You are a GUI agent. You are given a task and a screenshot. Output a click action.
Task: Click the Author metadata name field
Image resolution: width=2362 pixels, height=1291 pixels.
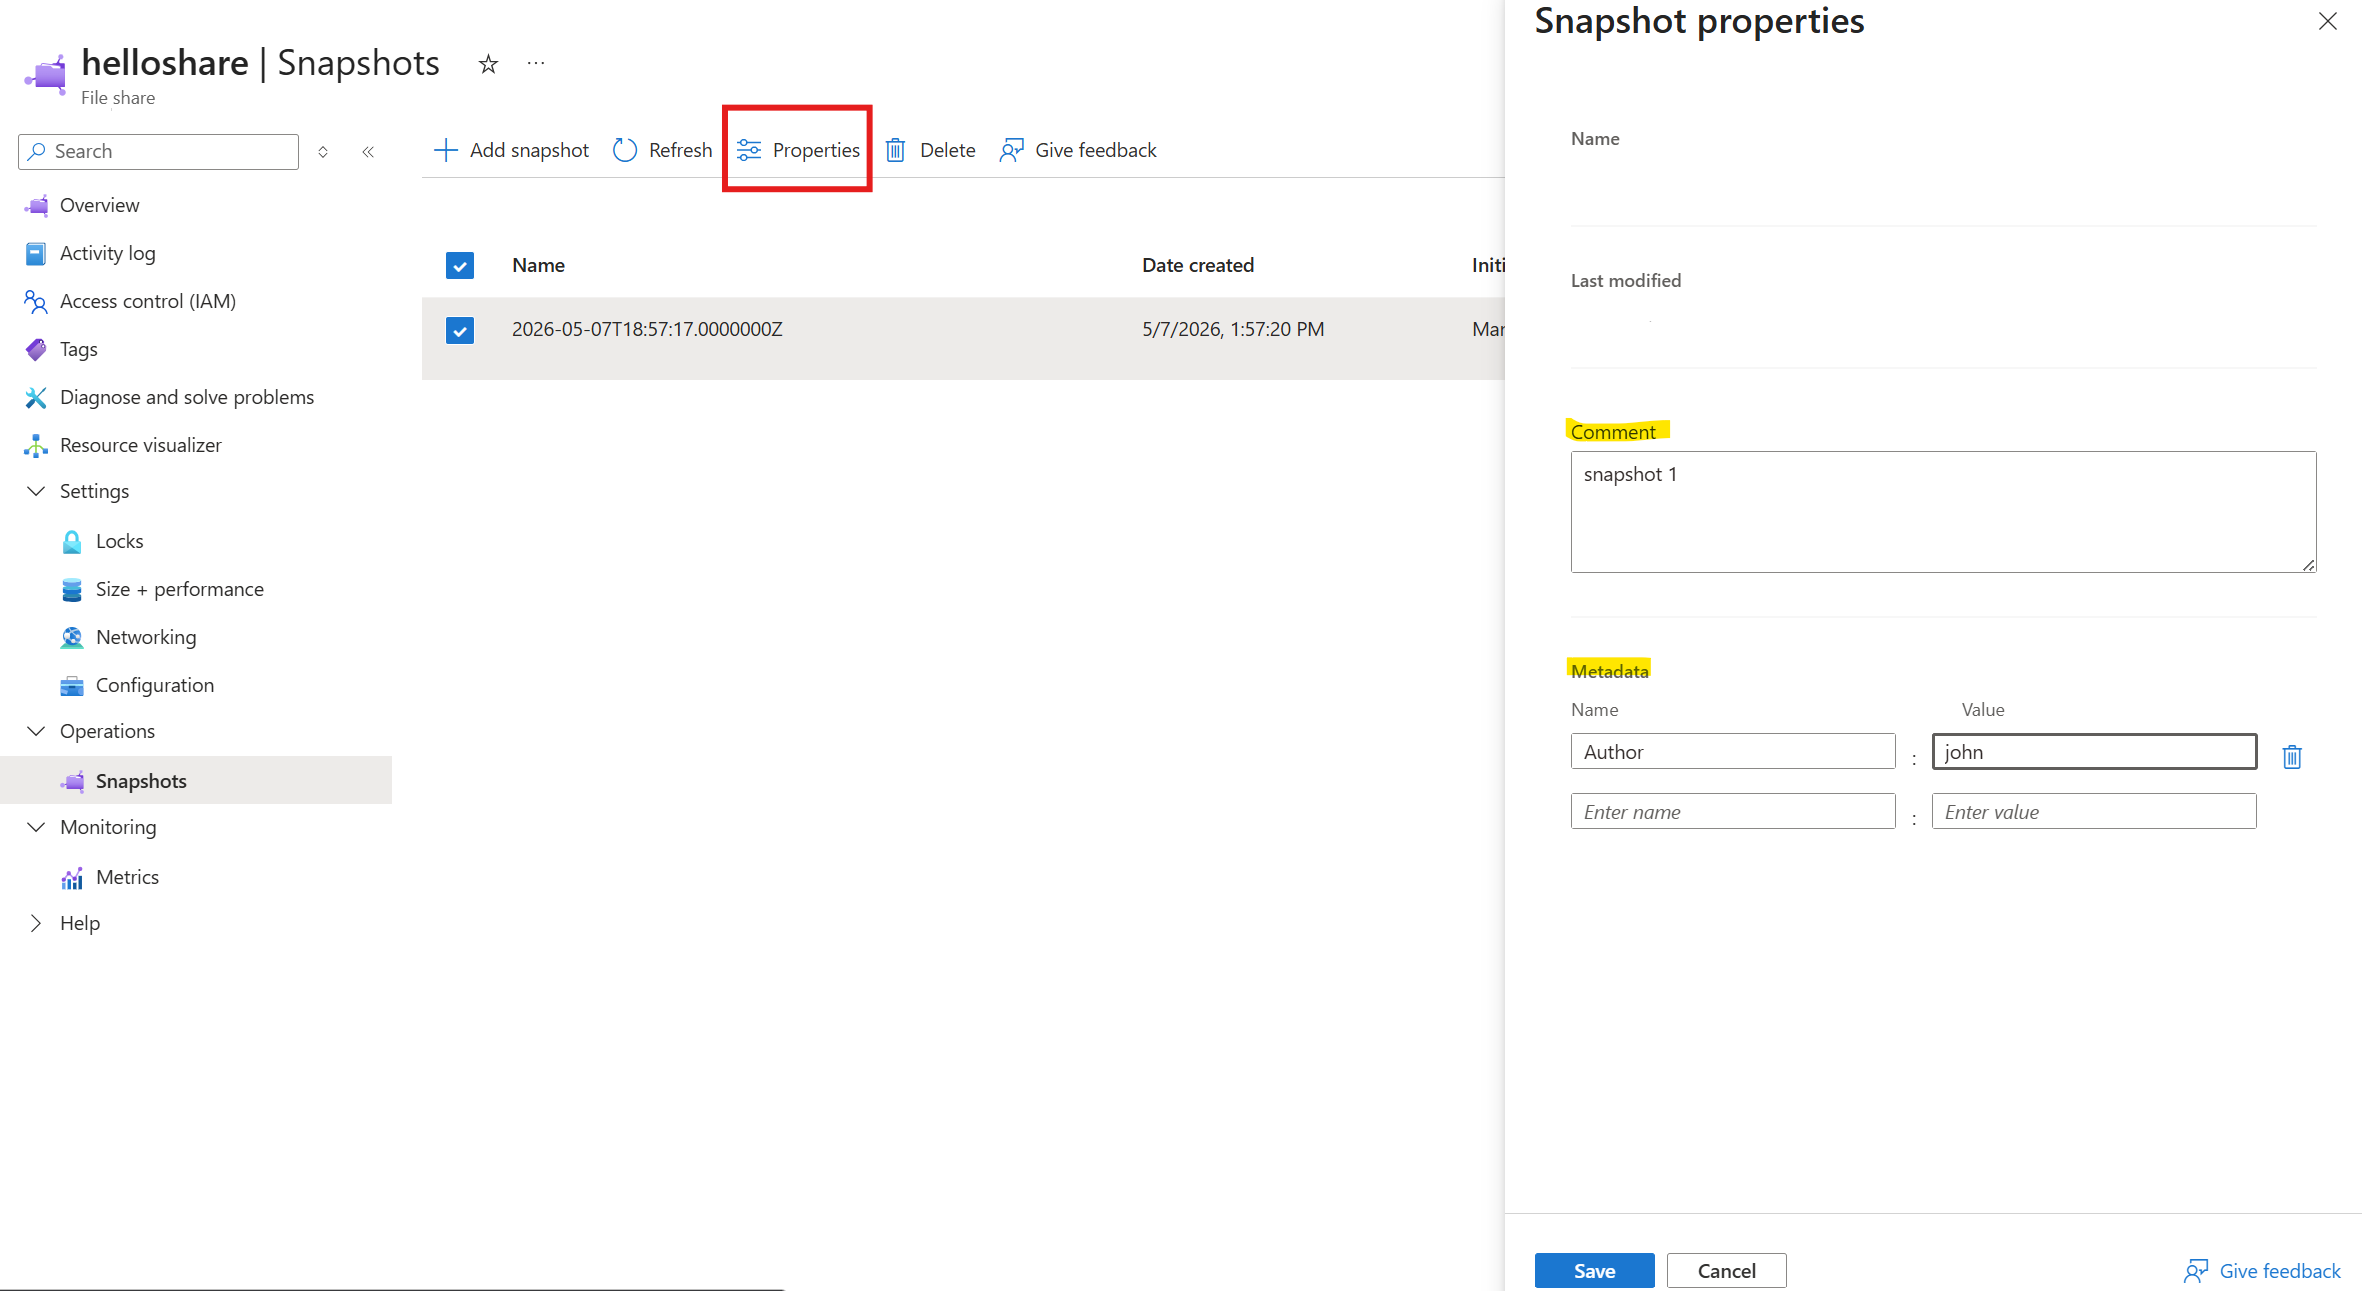(x=1732, y=752)
